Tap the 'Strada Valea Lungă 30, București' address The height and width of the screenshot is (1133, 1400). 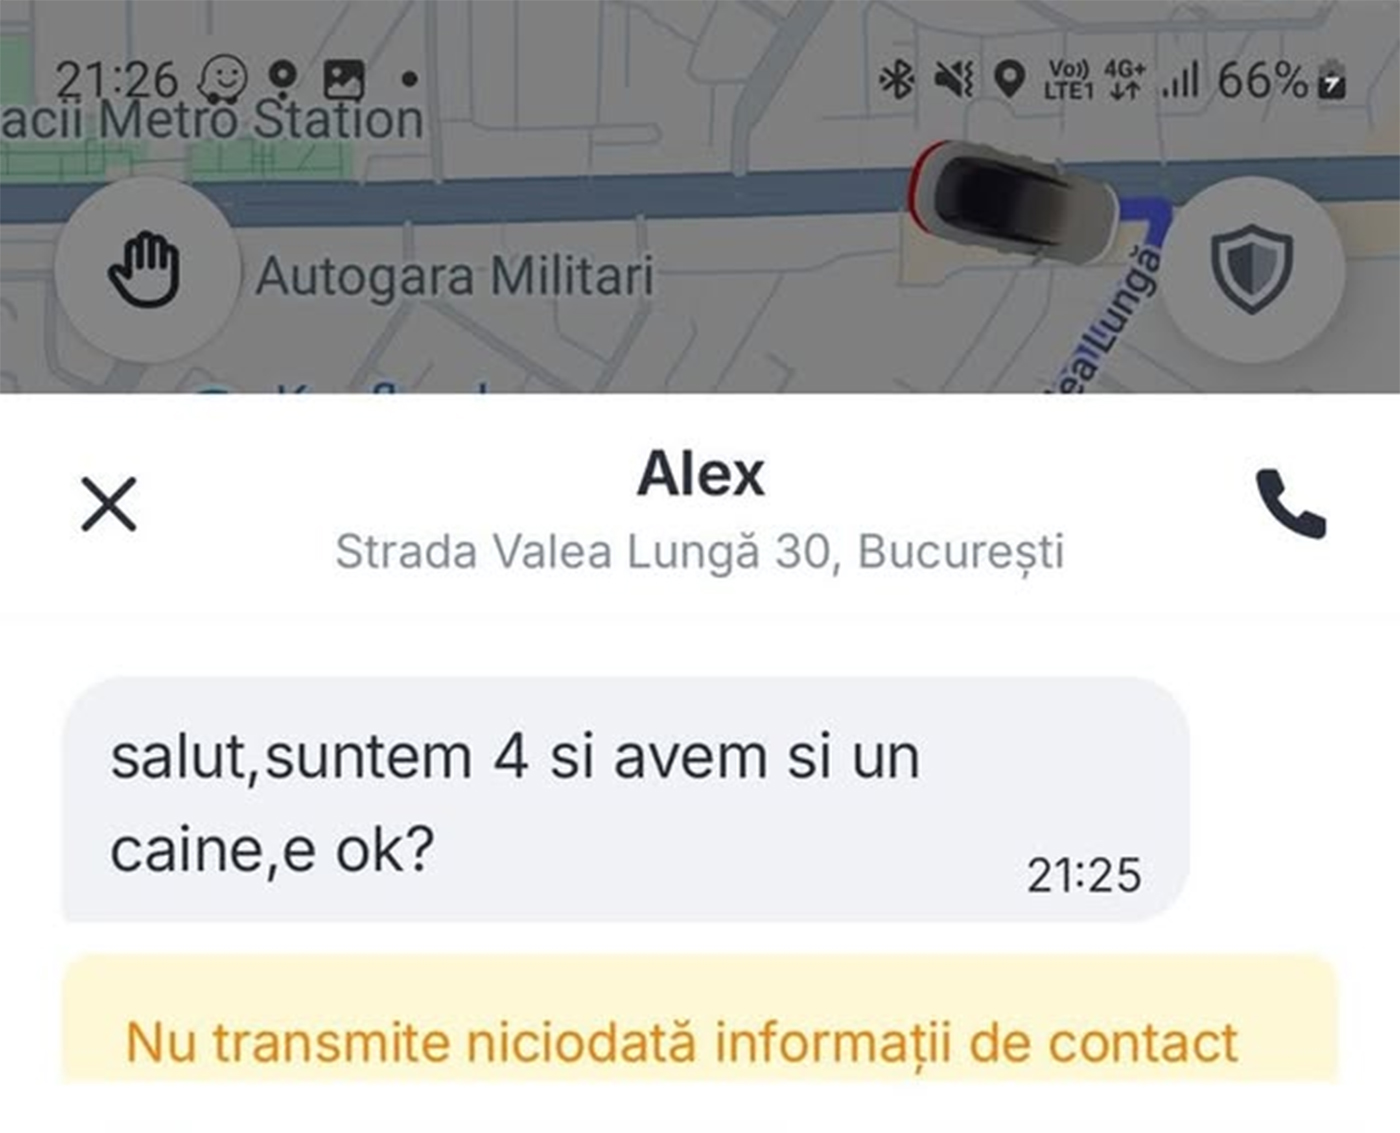[x=700, y=551]
